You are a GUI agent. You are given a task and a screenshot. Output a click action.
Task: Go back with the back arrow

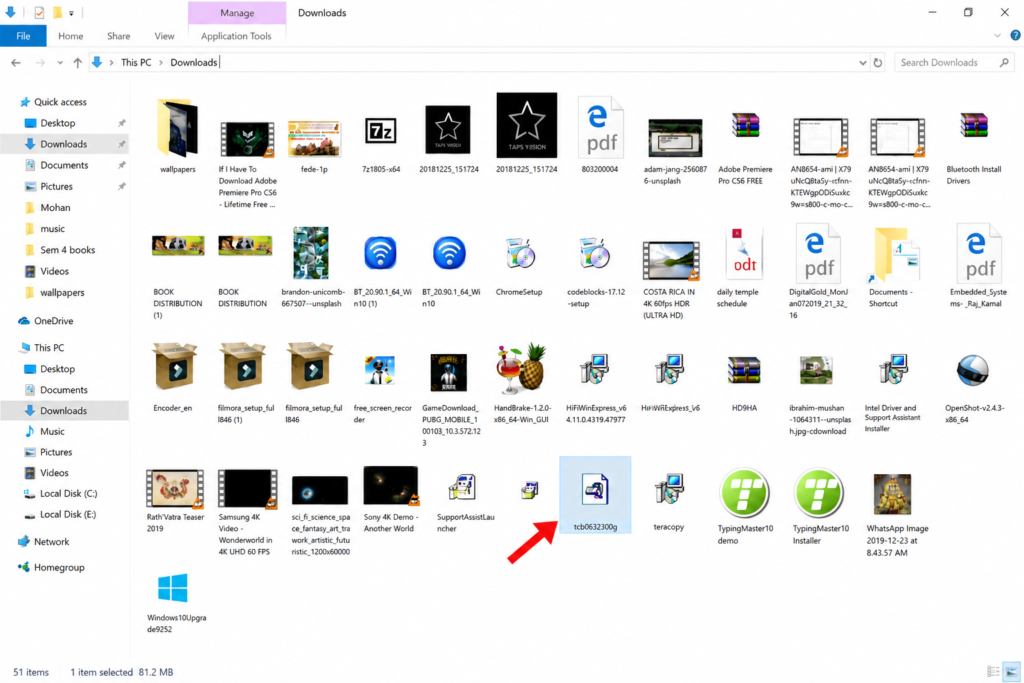point(16,63)
